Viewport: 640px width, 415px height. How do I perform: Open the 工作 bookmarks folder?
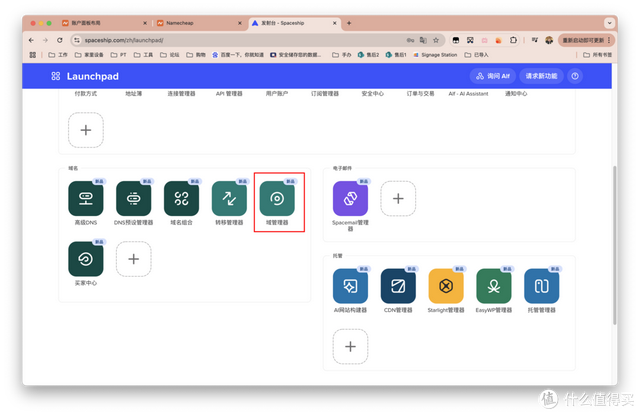pyautogui.click(x=58, y=55)
